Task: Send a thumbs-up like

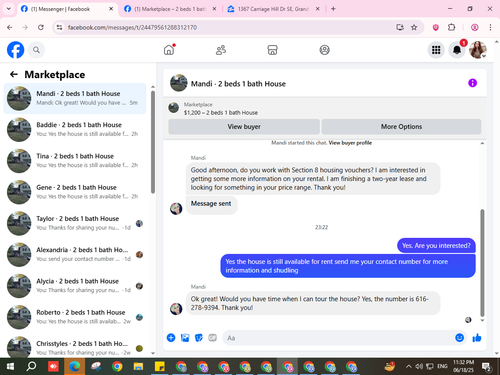Action: tap(477, 338)
